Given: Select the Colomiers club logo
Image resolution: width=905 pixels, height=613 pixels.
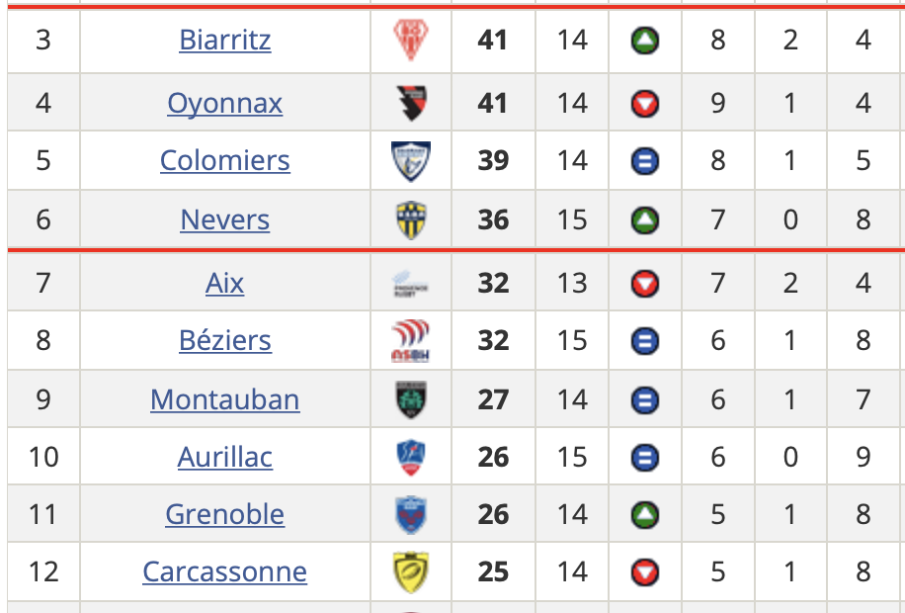Looking at the screenshot, I should click(411, 160).
